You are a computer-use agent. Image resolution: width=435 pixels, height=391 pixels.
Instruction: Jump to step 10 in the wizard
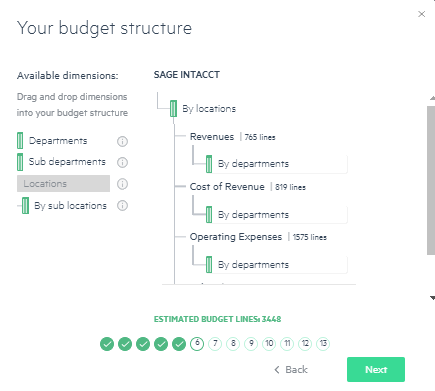(269, 344)
